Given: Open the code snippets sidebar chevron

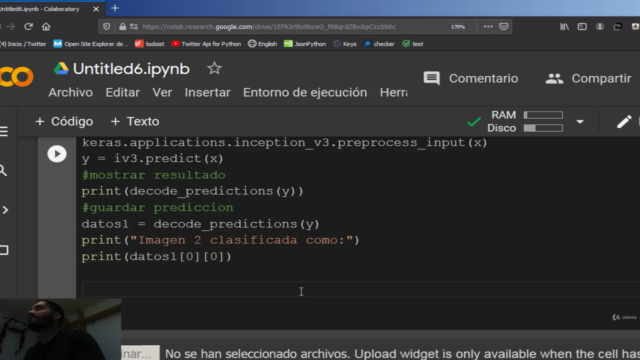Looking at the screenshot, I should (5, 210).
